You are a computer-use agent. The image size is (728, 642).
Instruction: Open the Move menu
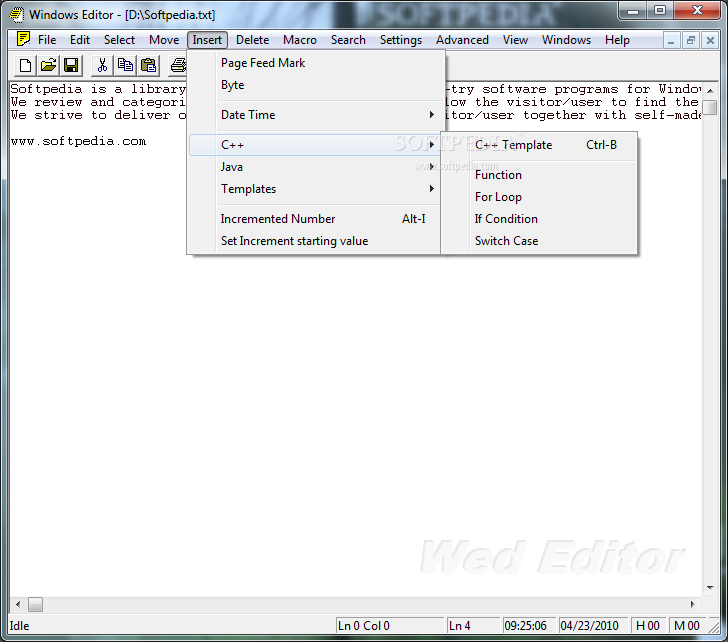(x=164, y=40)
